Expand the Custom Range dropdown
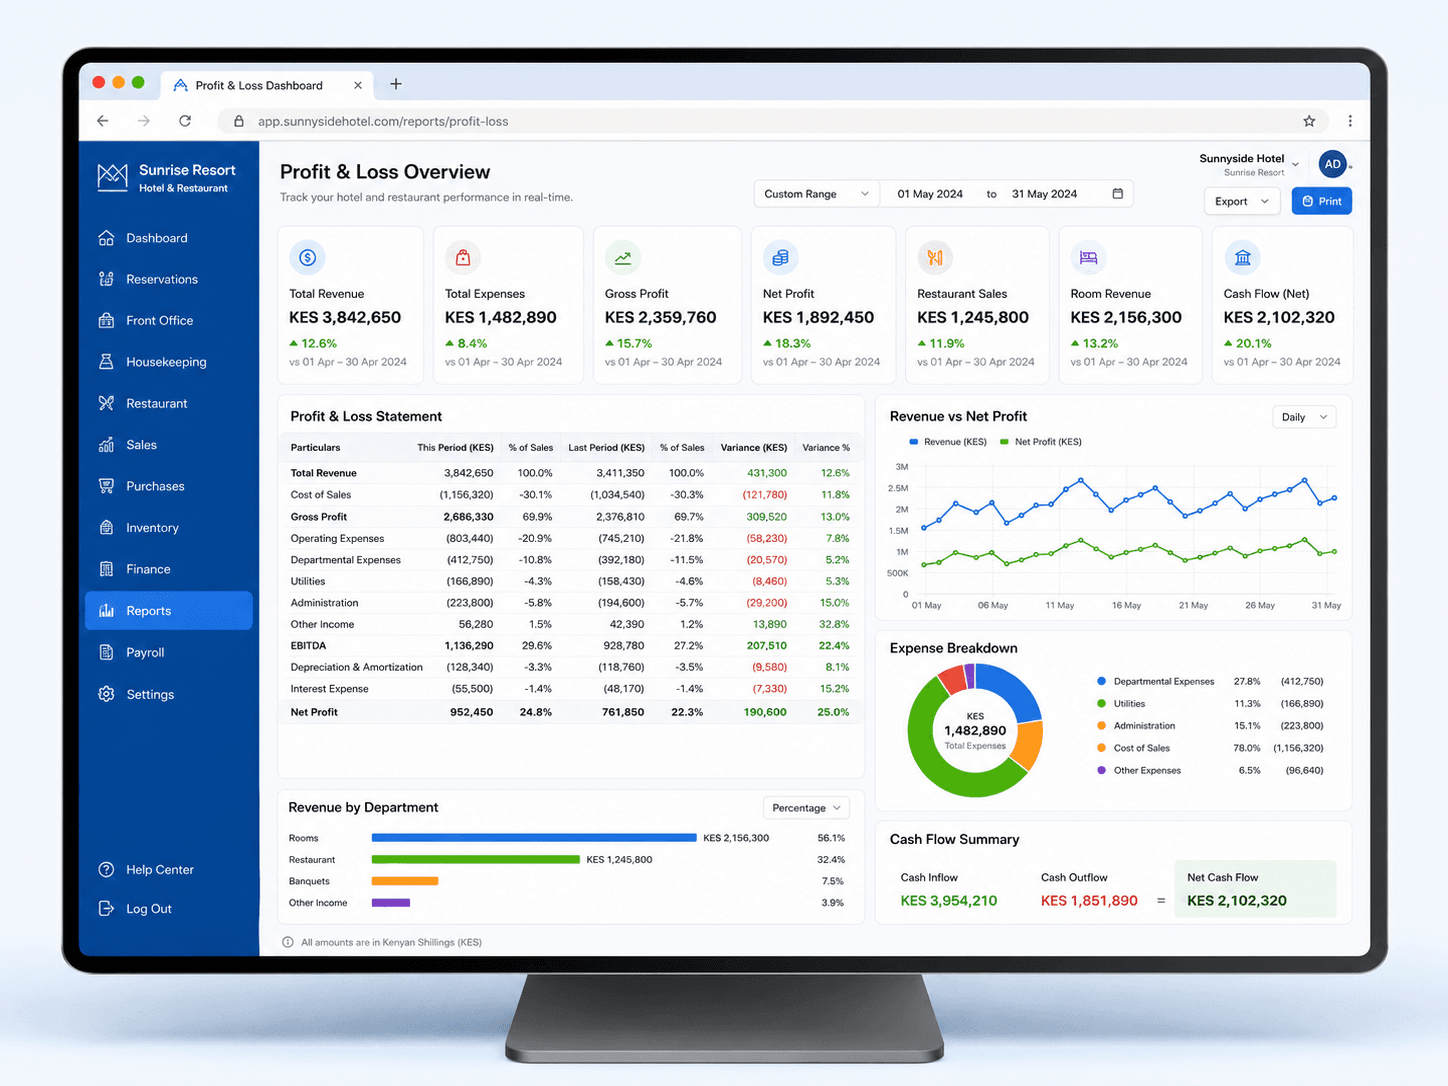 point(816,194)
